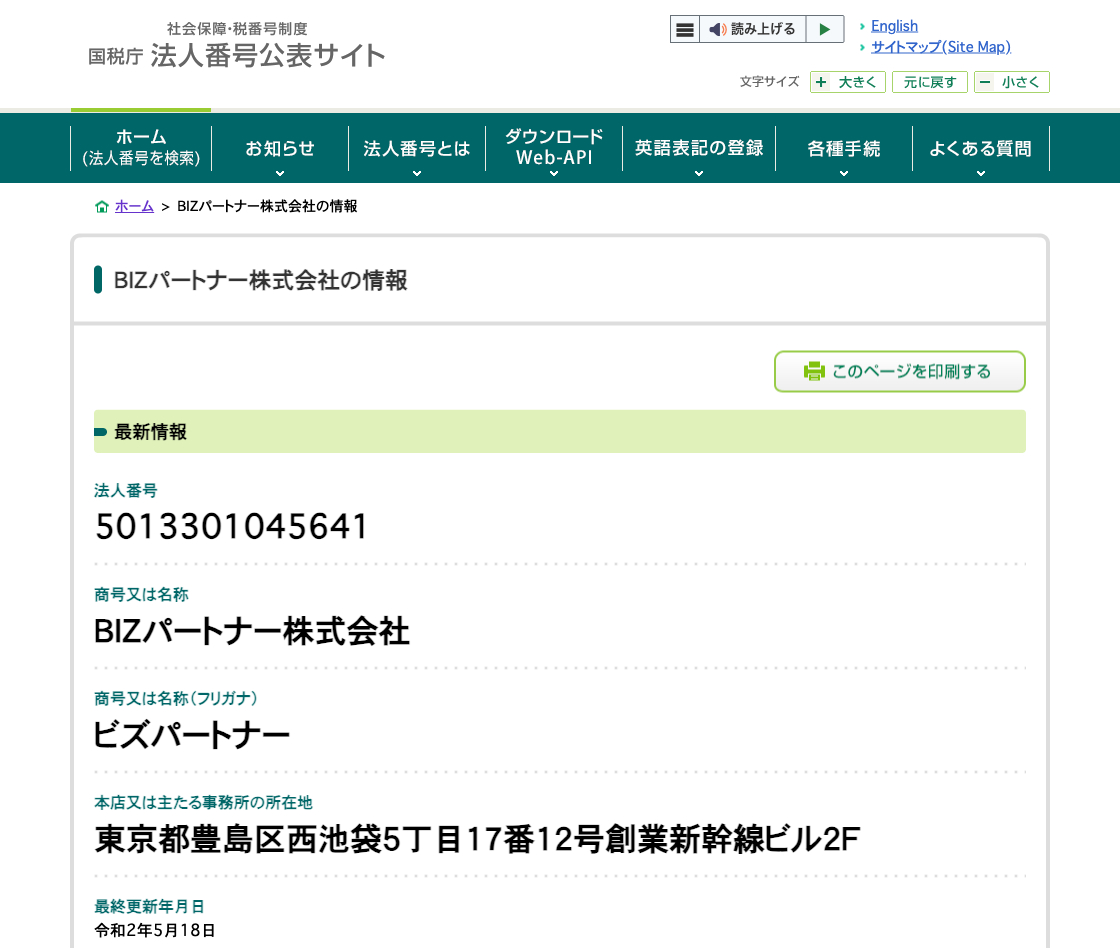
Task: Select update date 令和2年5月18日
Action: [x=154, y=930]
